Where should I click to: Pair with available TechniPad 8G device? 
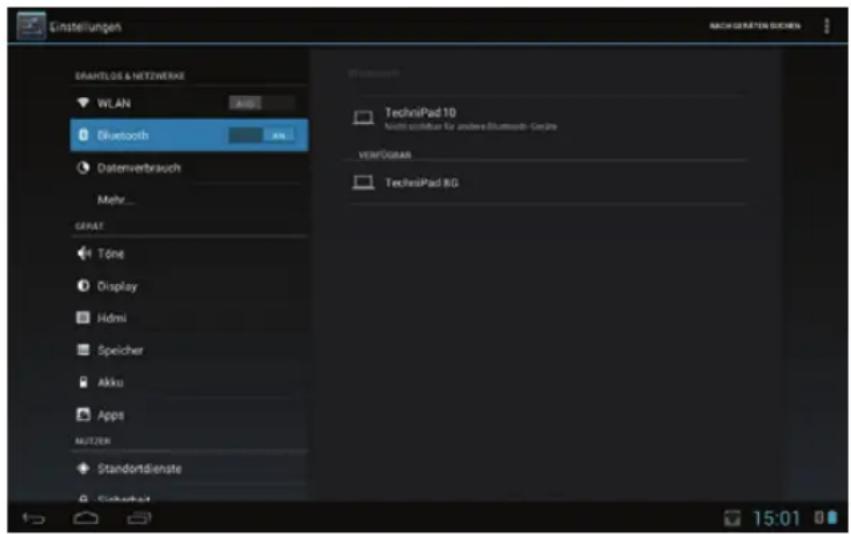[x=547, y=183]
